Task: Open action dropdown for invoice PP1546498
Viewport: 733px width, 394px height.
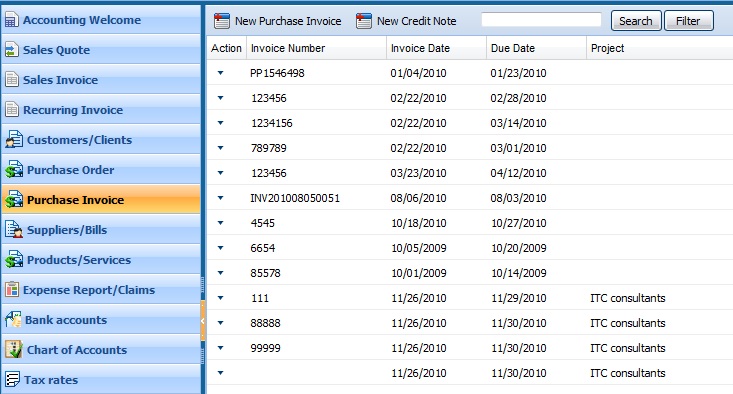Action: click(221, 73)
